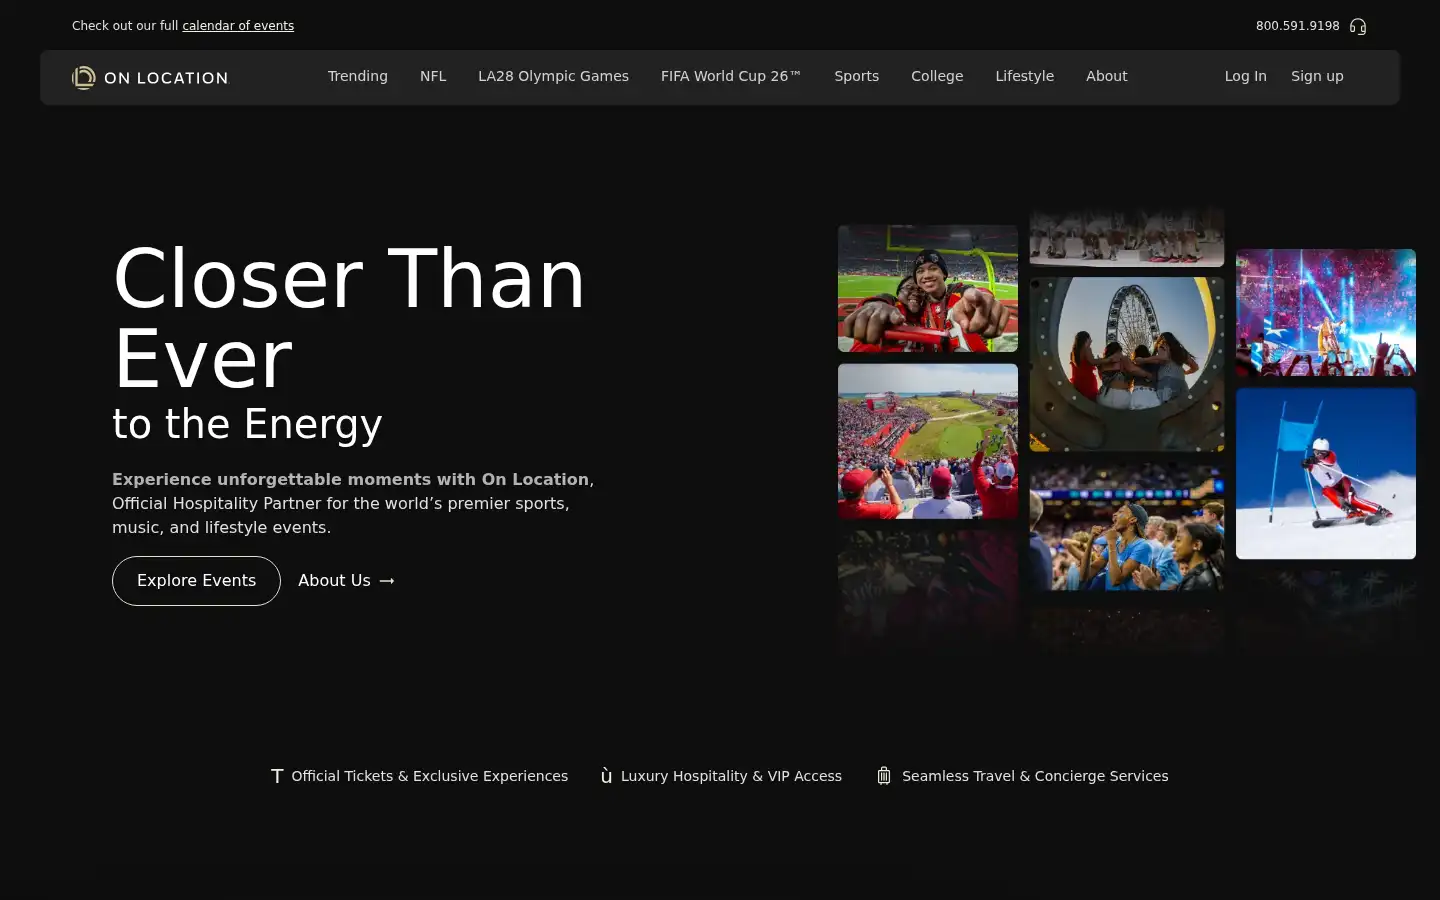The width and height of the screenshot is (1440, 900).
Task: Open the LA28 Olympic Games menu
Action: click(553, 76)
